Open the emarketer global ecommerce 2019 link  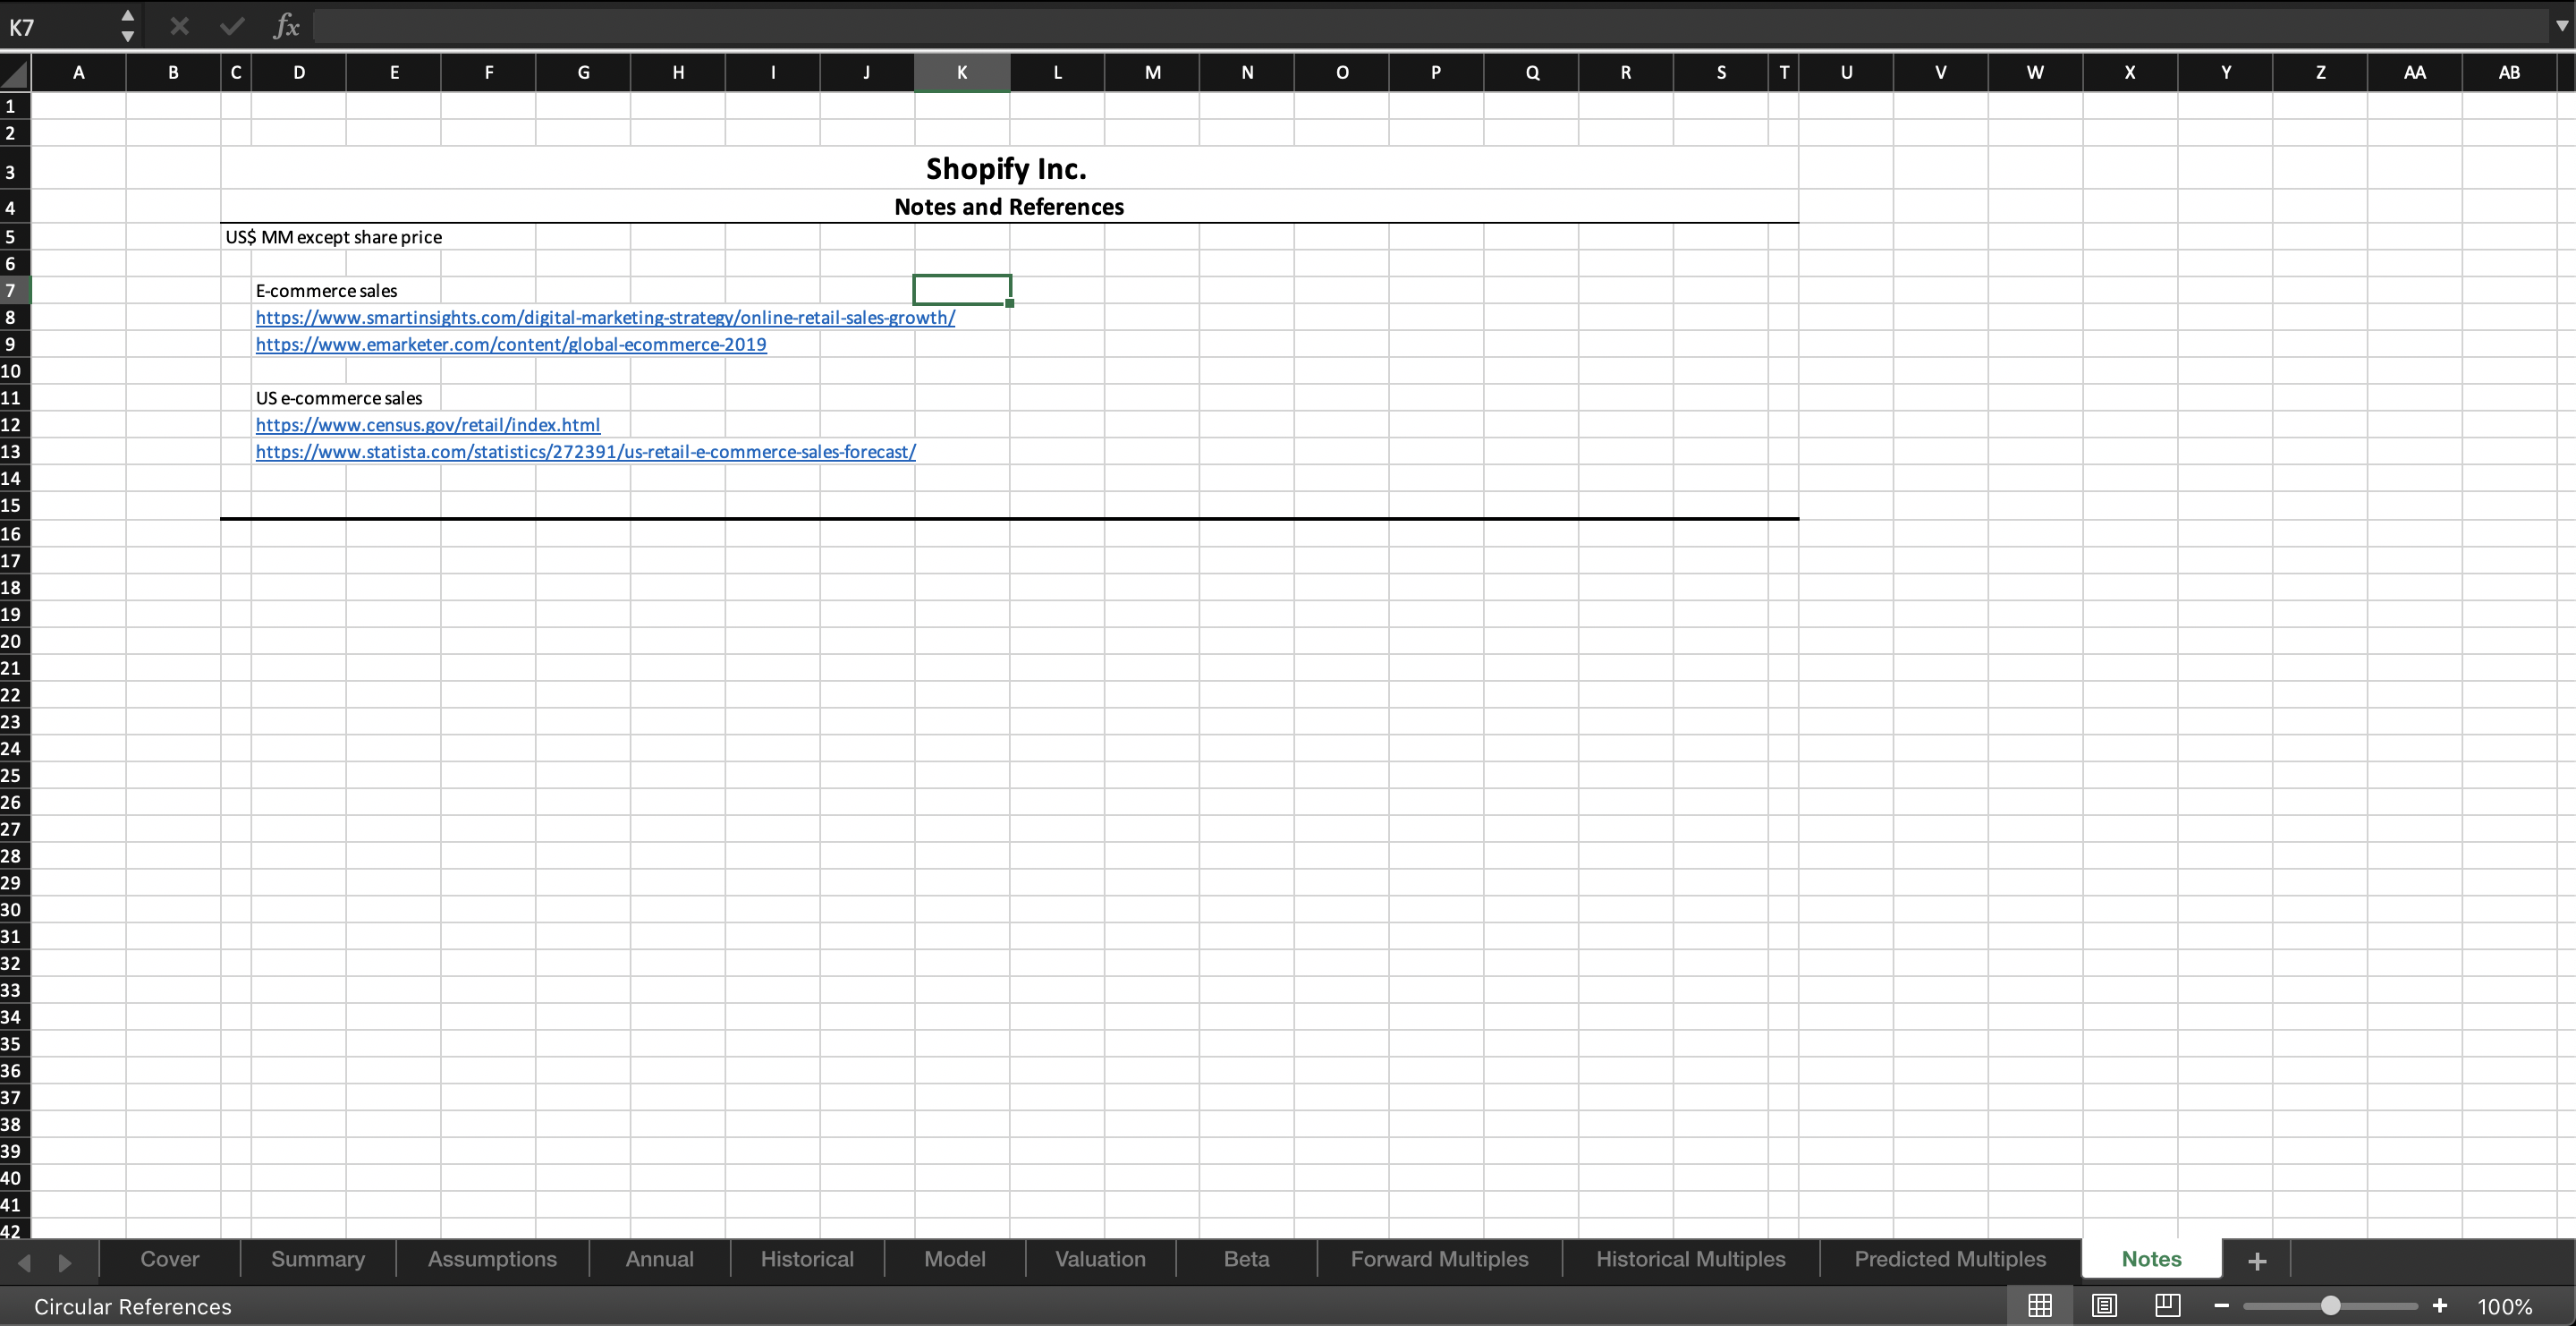511,344
